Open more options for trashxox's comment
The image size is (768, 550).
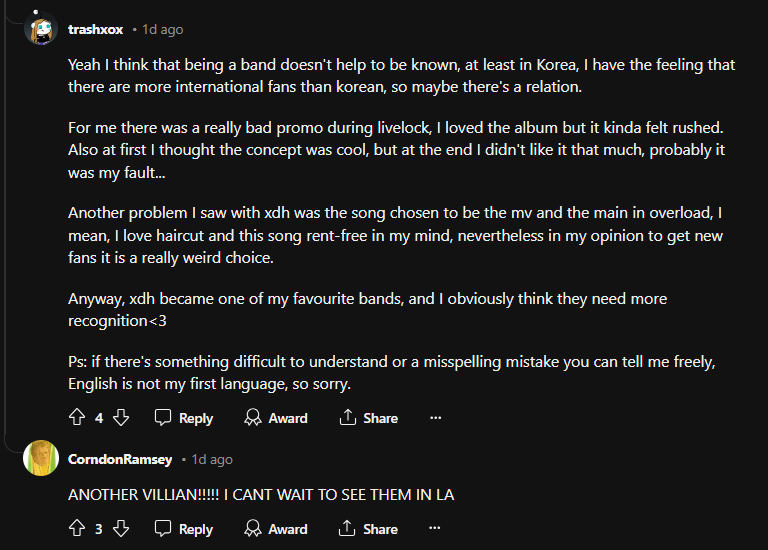[435, 418]
